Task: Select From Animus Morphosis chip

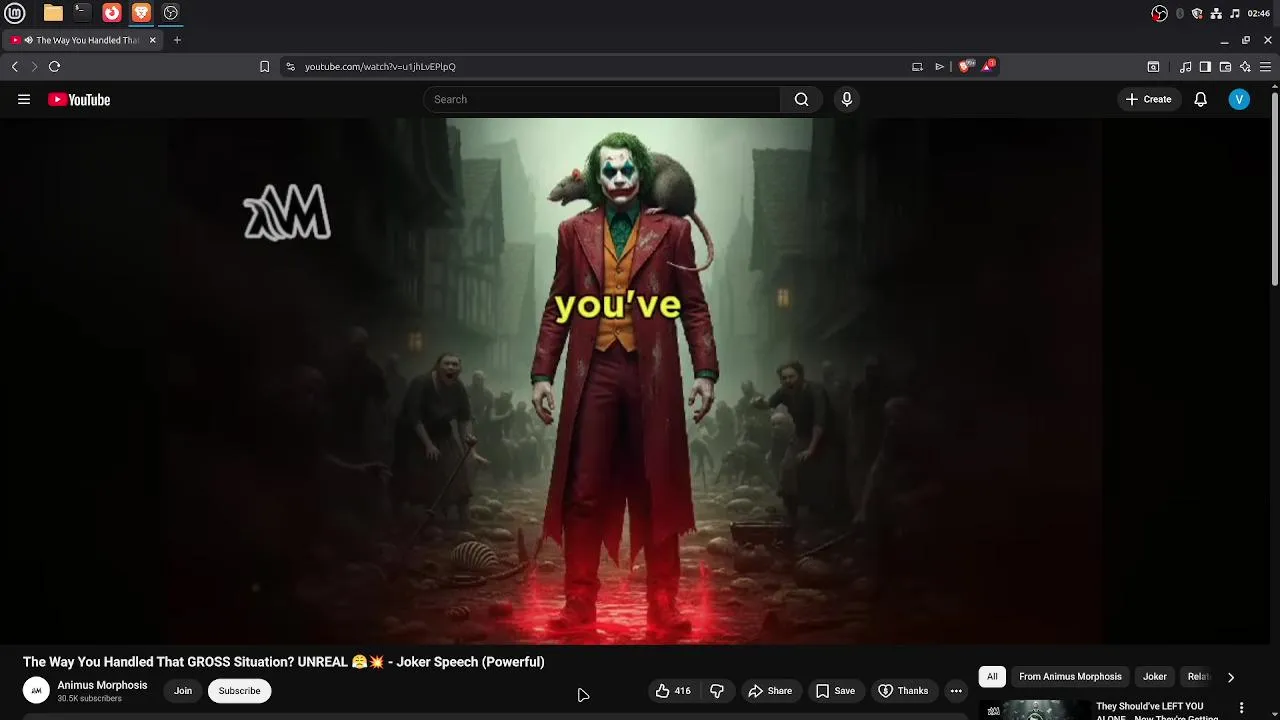Action: [1070, 677]
